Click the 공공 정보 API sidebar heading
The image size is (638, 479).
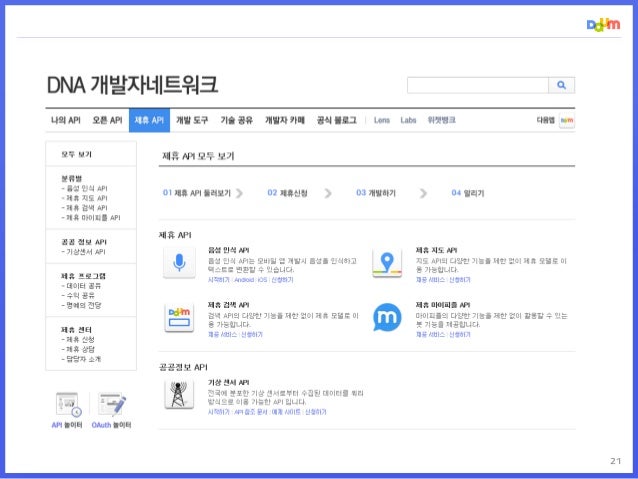coord(84,242)
